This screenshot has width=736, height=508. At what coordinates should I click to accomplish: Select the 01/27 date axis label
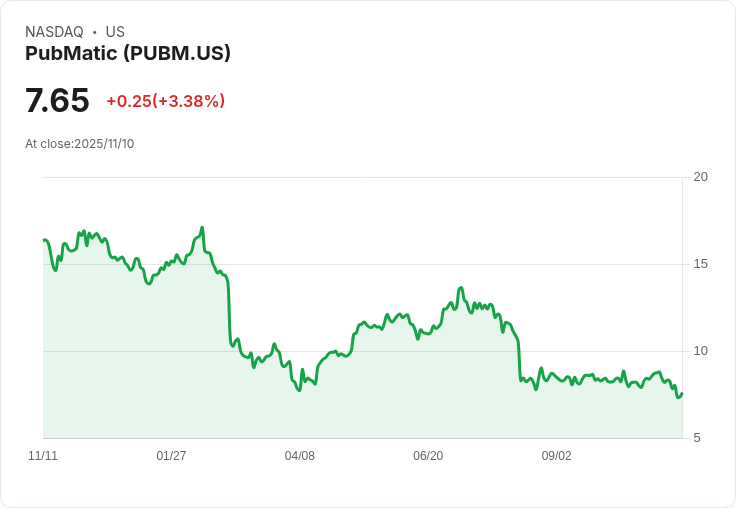(171, 456)
